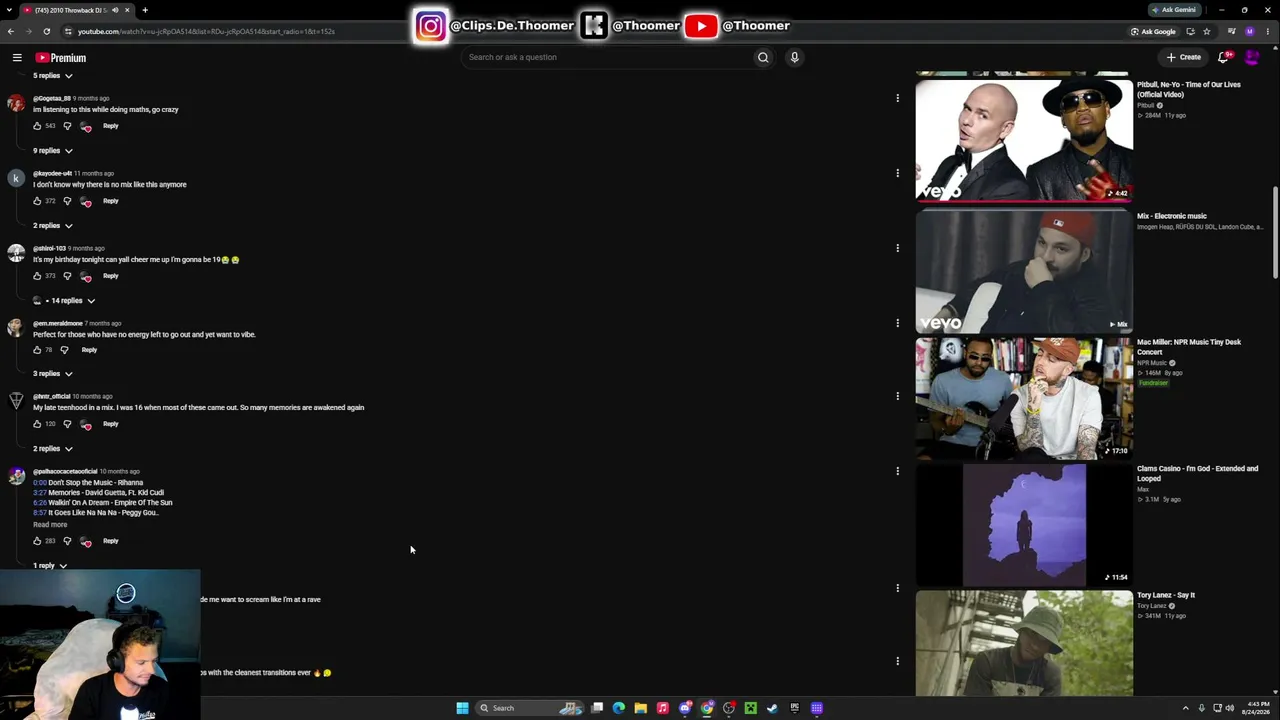The width and height of the screenshot is (1280, 720).
Task: Open options menu for @em.meraldmone comment
Action: pos(897,323)
